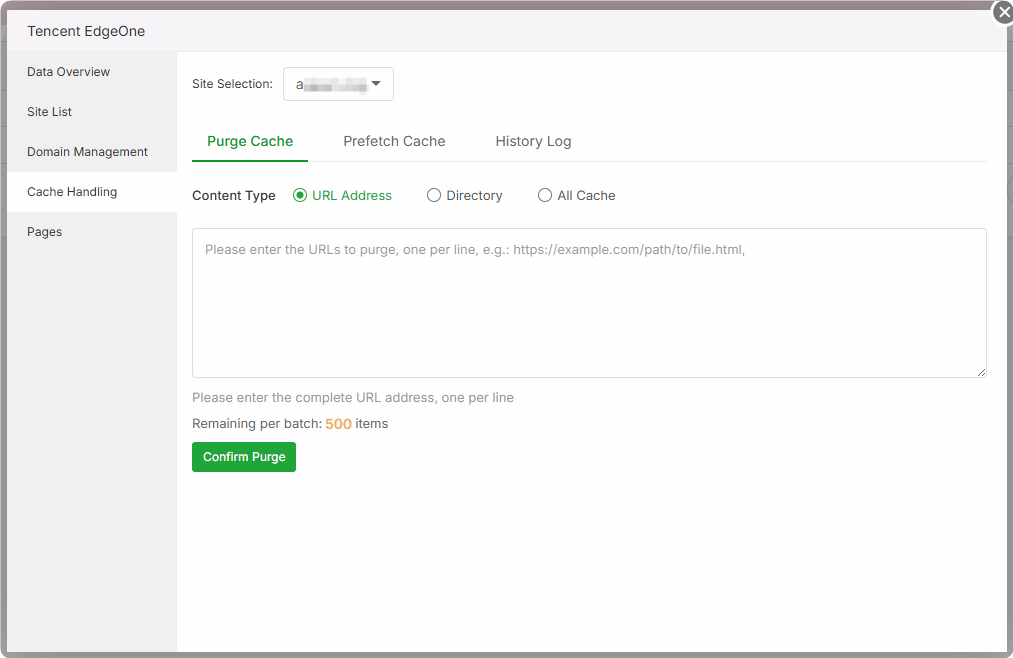The width and height of the screenshot is (1013, 658).
Task: Go to Site List section
Action: click(92, 112)
